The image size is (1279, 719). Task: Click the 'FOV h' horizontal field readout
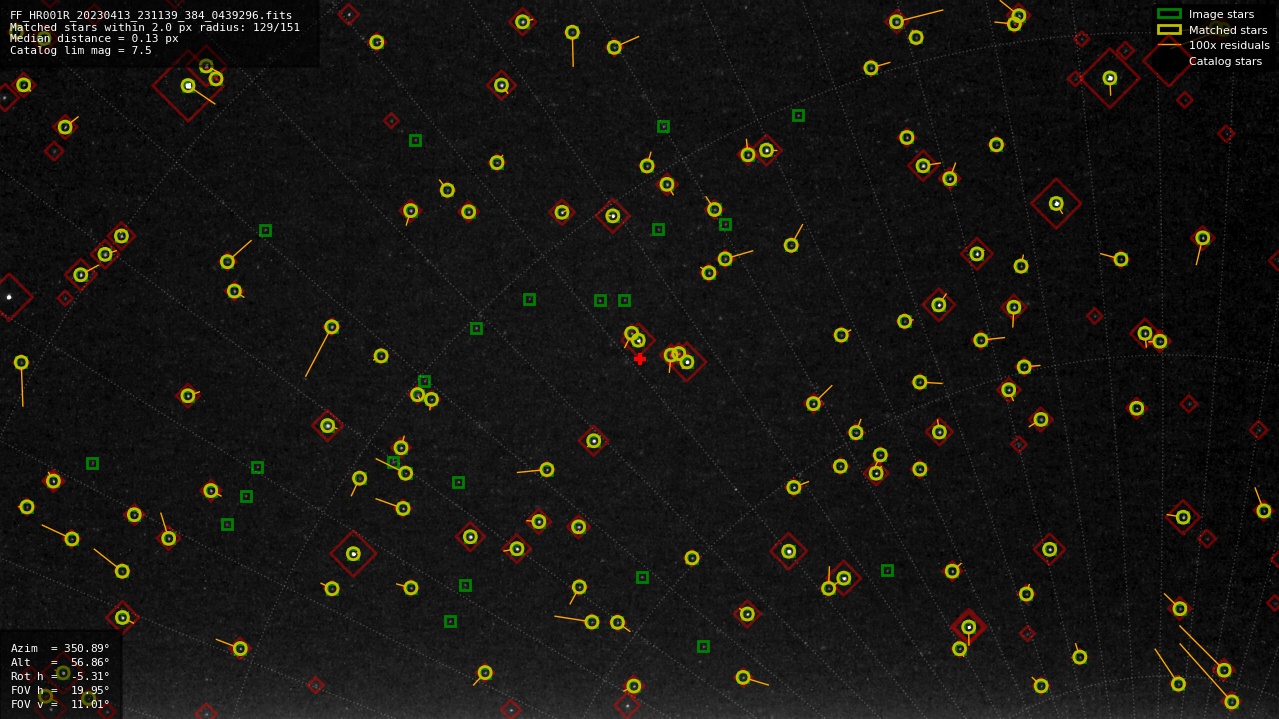[60, 690]
